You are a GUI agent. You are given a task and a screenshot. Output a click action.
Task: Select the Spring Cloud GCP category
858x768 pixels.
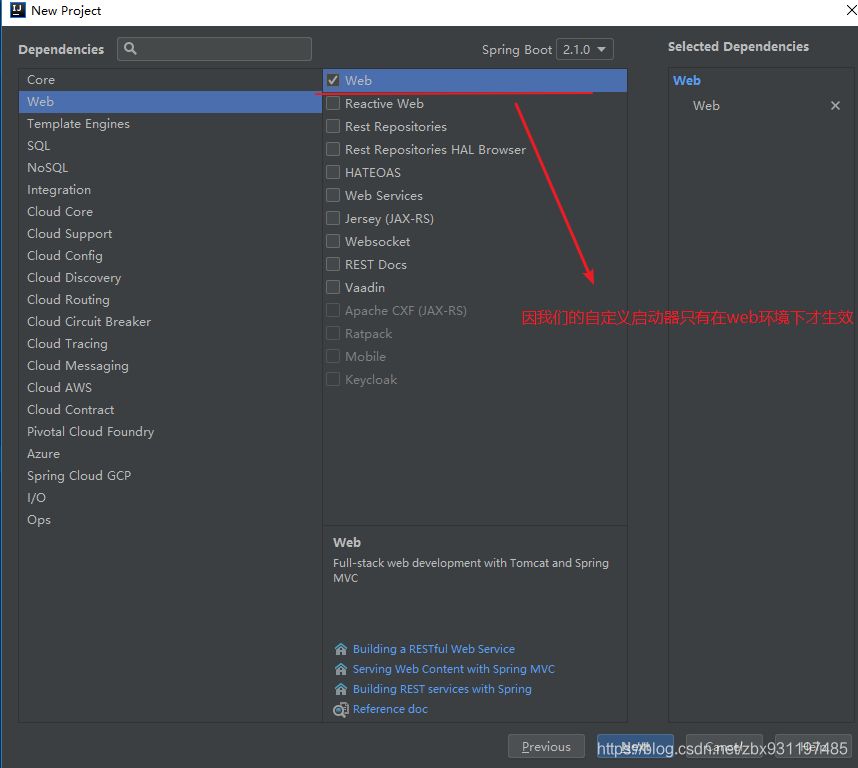[170, 475]
